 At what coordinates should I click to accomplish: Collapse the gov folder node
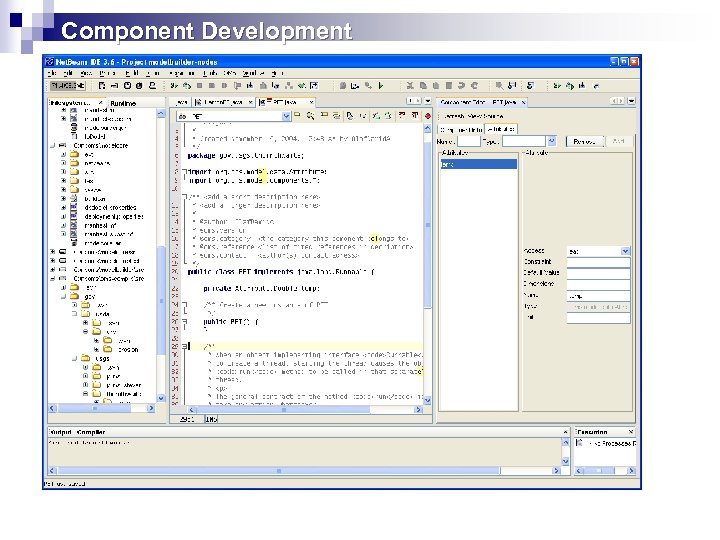coord(64,297)
